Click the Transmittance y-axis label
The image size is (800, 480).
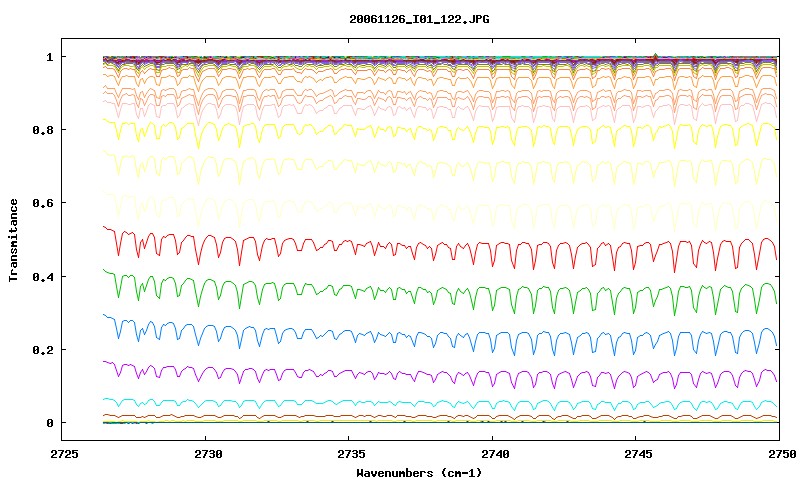point(13,240)
